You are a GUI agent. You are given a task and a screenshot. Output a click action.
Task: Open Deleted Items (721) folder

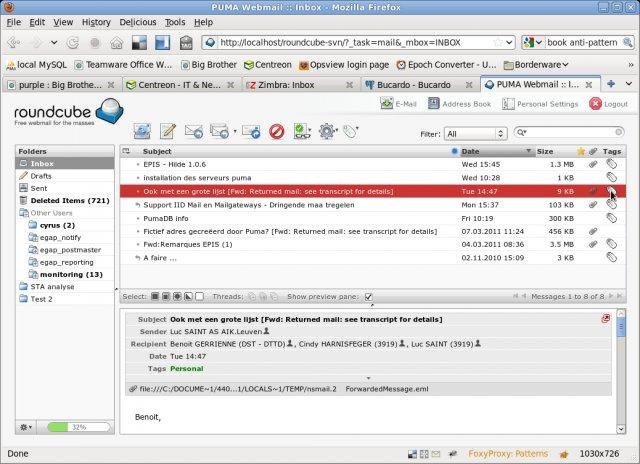coord(65,200)
